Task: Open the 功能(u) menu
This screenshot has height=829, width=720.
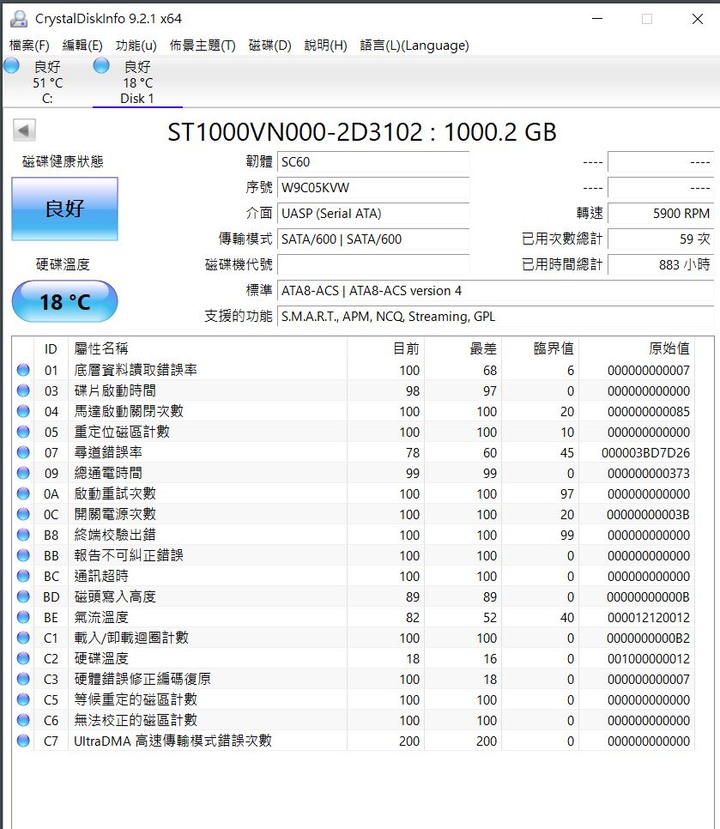Action: 136,45
